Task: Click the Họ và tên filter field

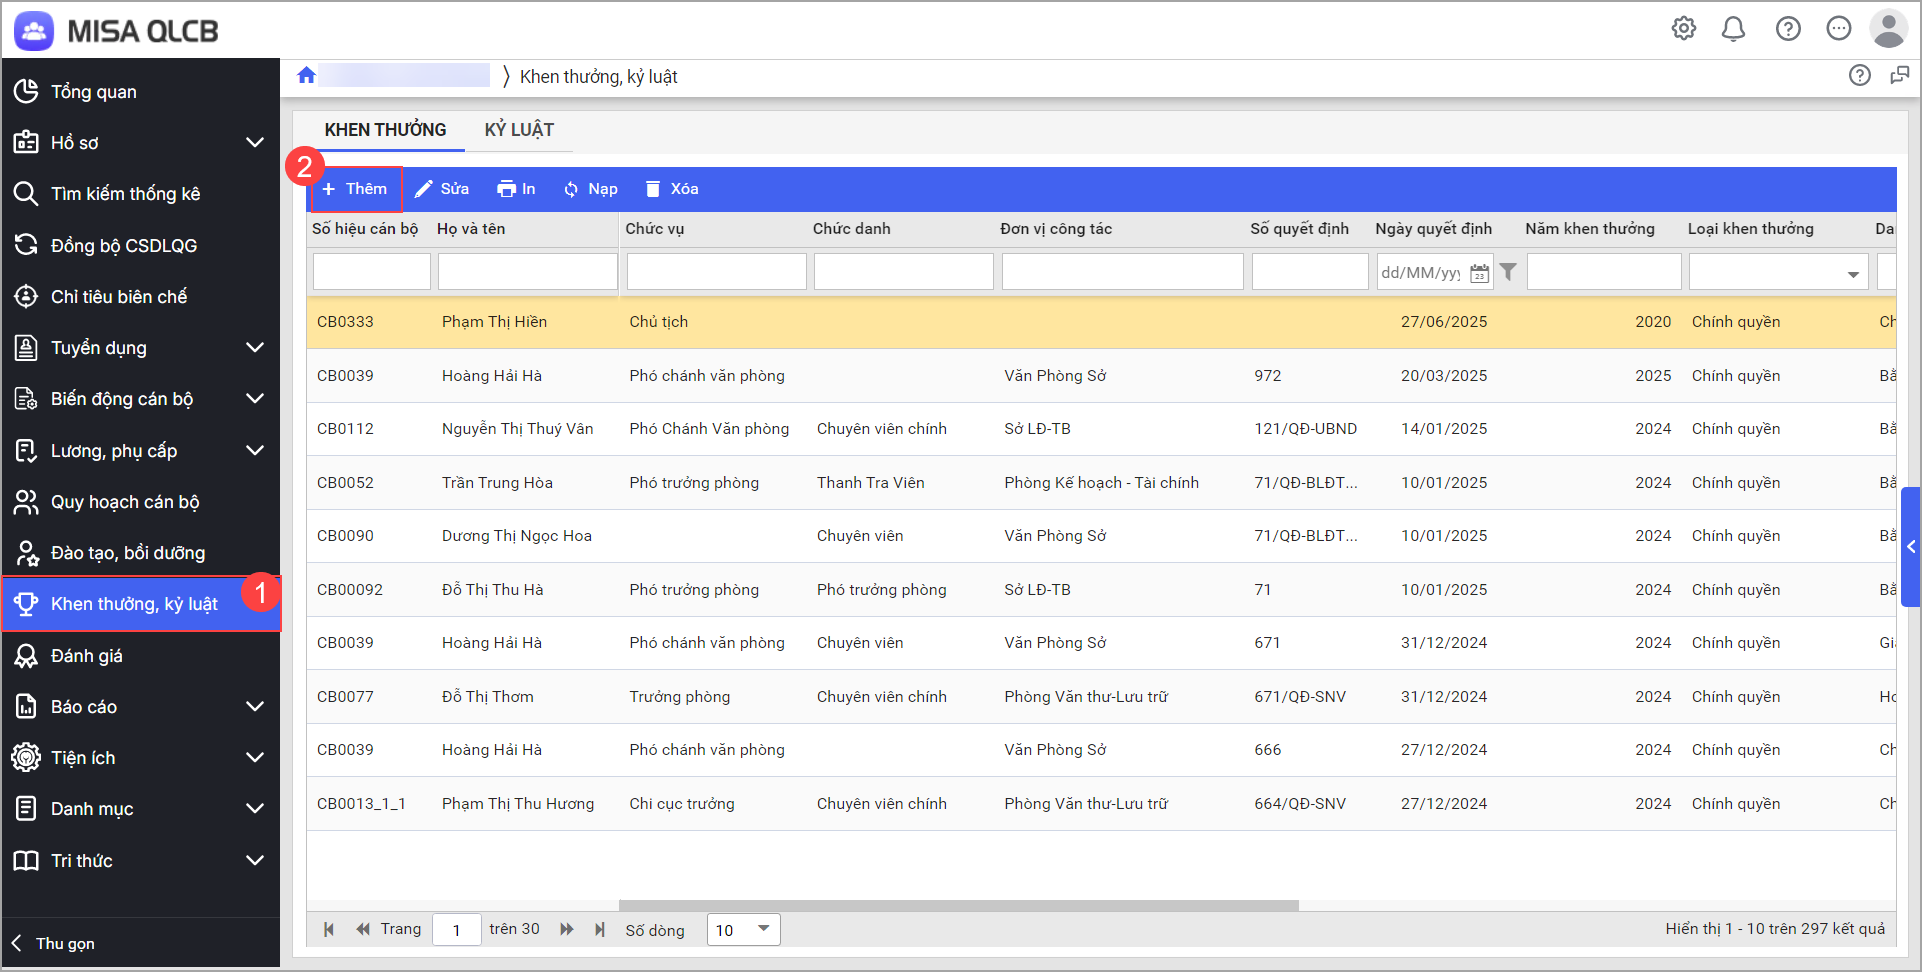Action: click(x=527, y=272)
